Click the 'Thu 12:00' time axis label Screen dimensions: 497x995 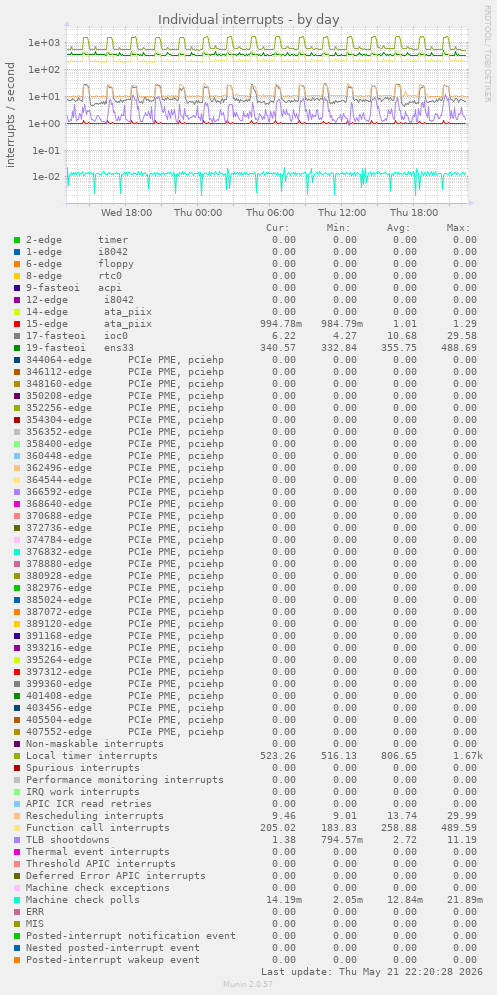(342, 213)
